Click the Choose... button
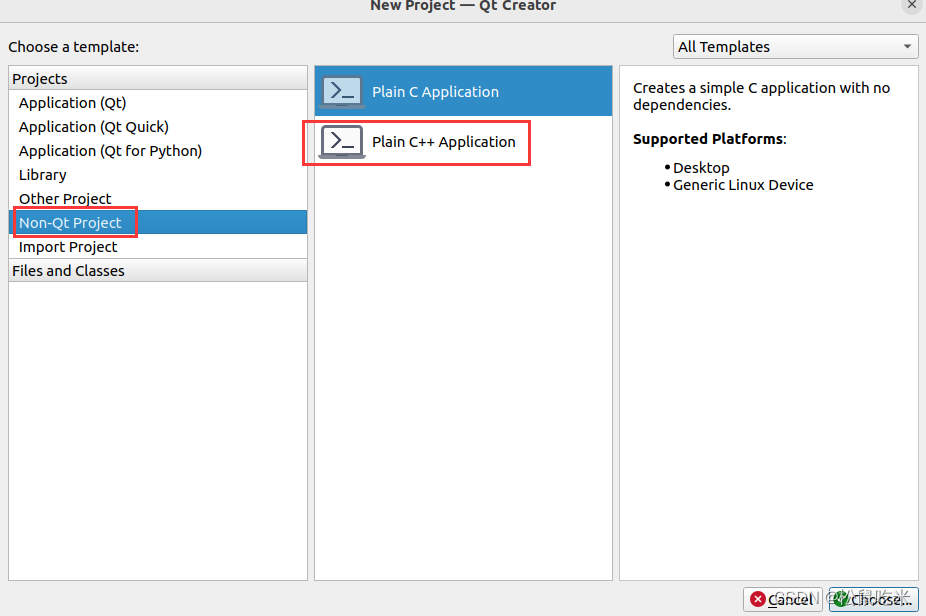The image size is (926, 616). (x=872, y=600)
